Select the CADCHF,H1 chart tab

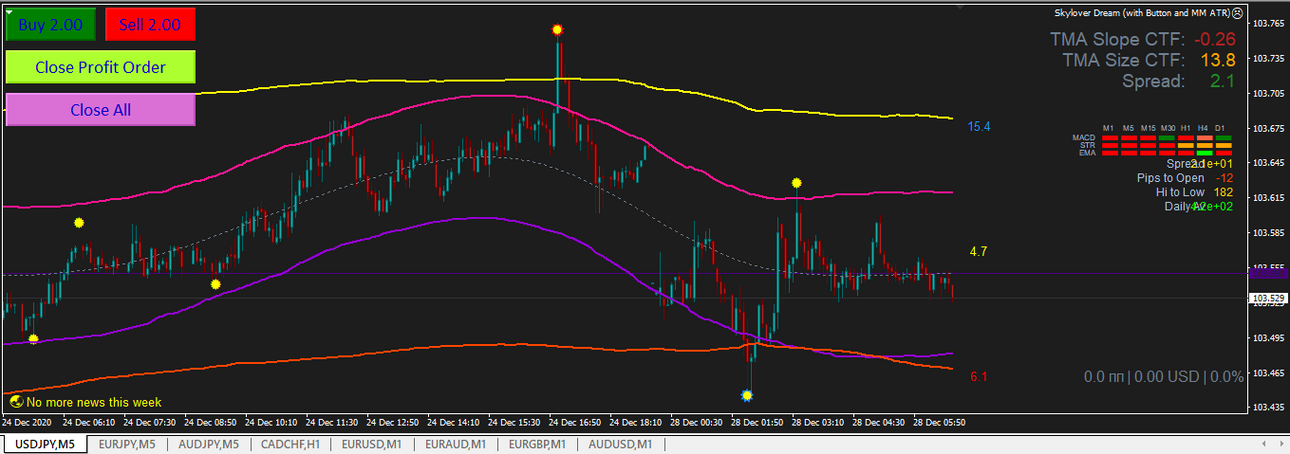[x=291, y=444]
